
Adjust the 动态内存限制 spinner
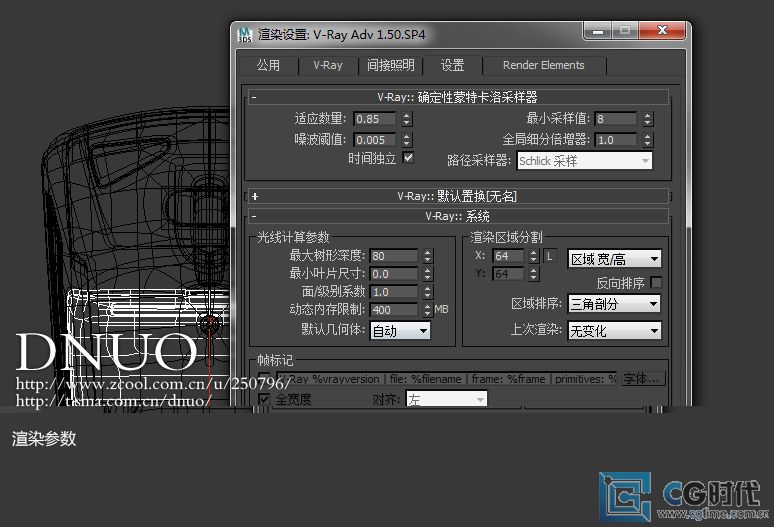point(428,309)
